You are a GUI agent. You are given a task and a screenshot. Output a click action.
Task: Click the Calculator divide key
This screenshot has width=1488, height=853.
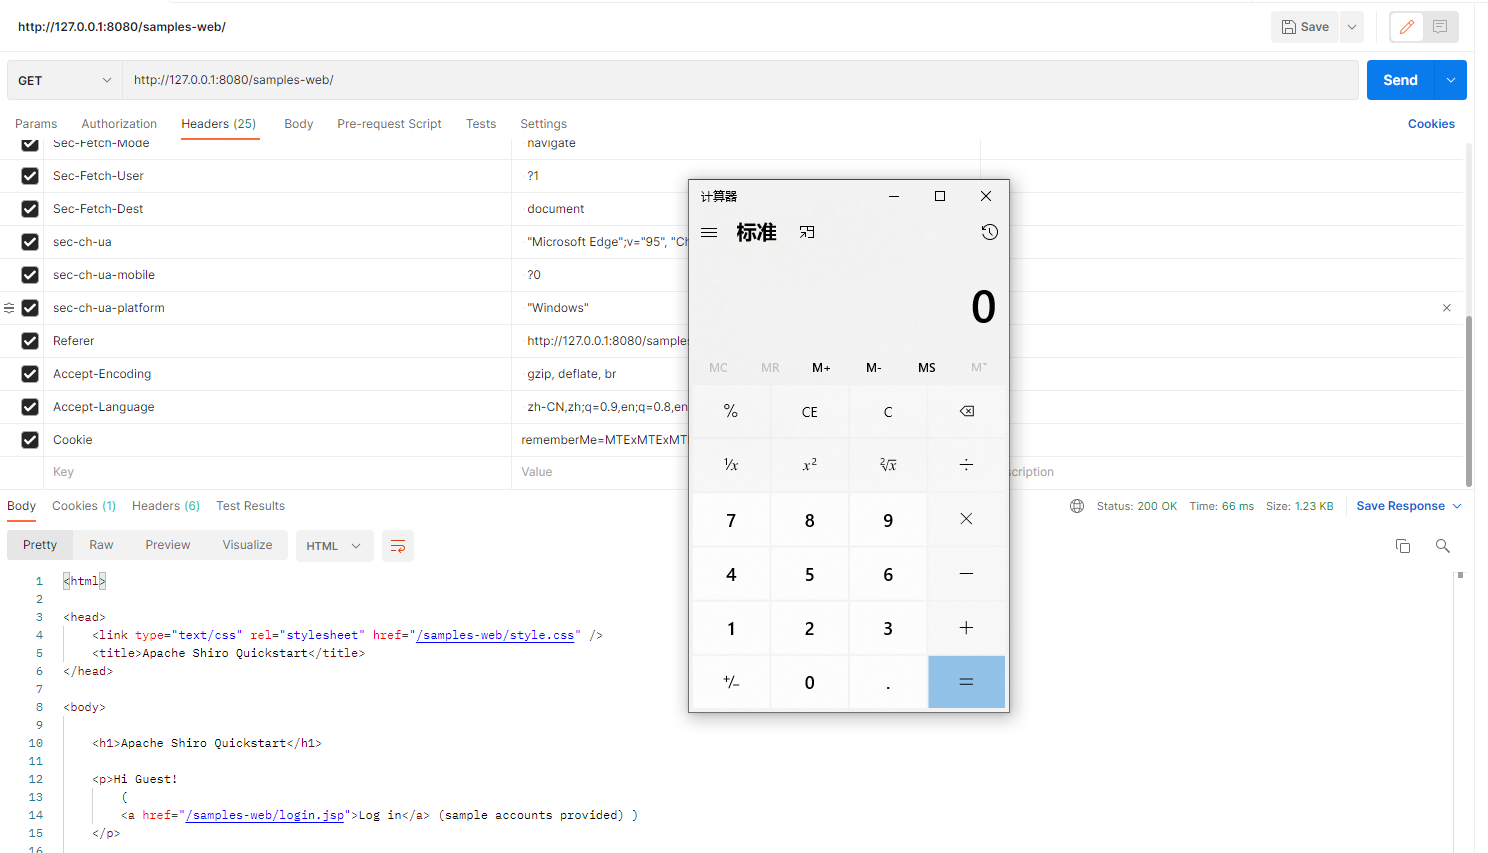(966, 465)
